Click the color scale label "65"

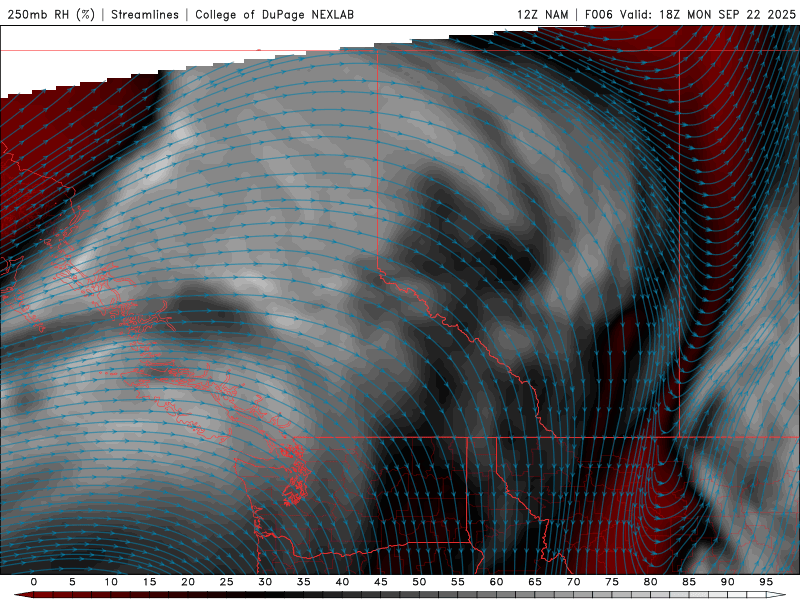click(x=535, y=582)
